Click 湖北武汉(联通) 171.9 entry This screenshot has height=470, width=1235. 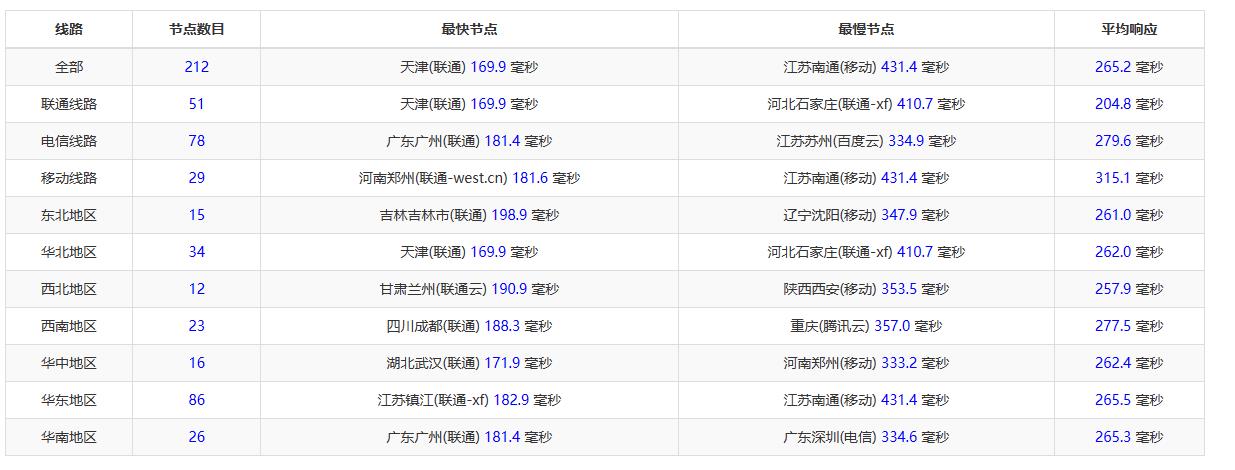point(469,363)
